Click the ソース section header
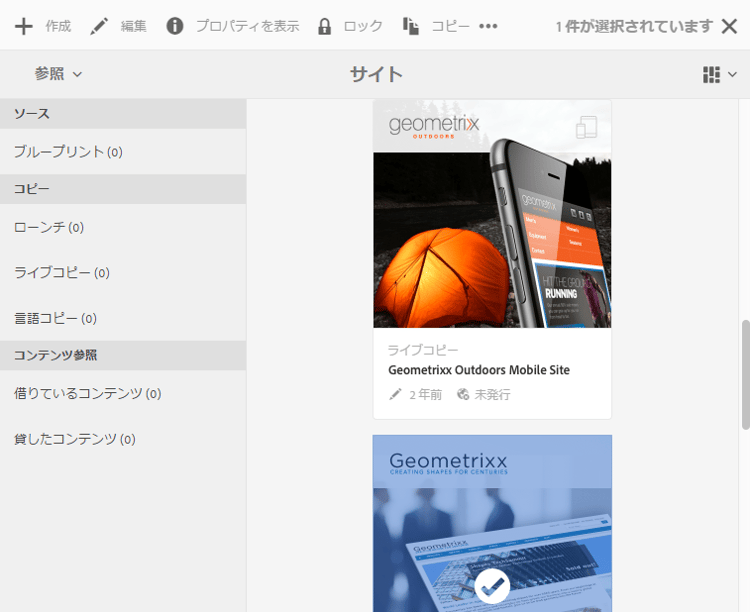The height and width of the screenshot is (612, 750). click(123, 114)
